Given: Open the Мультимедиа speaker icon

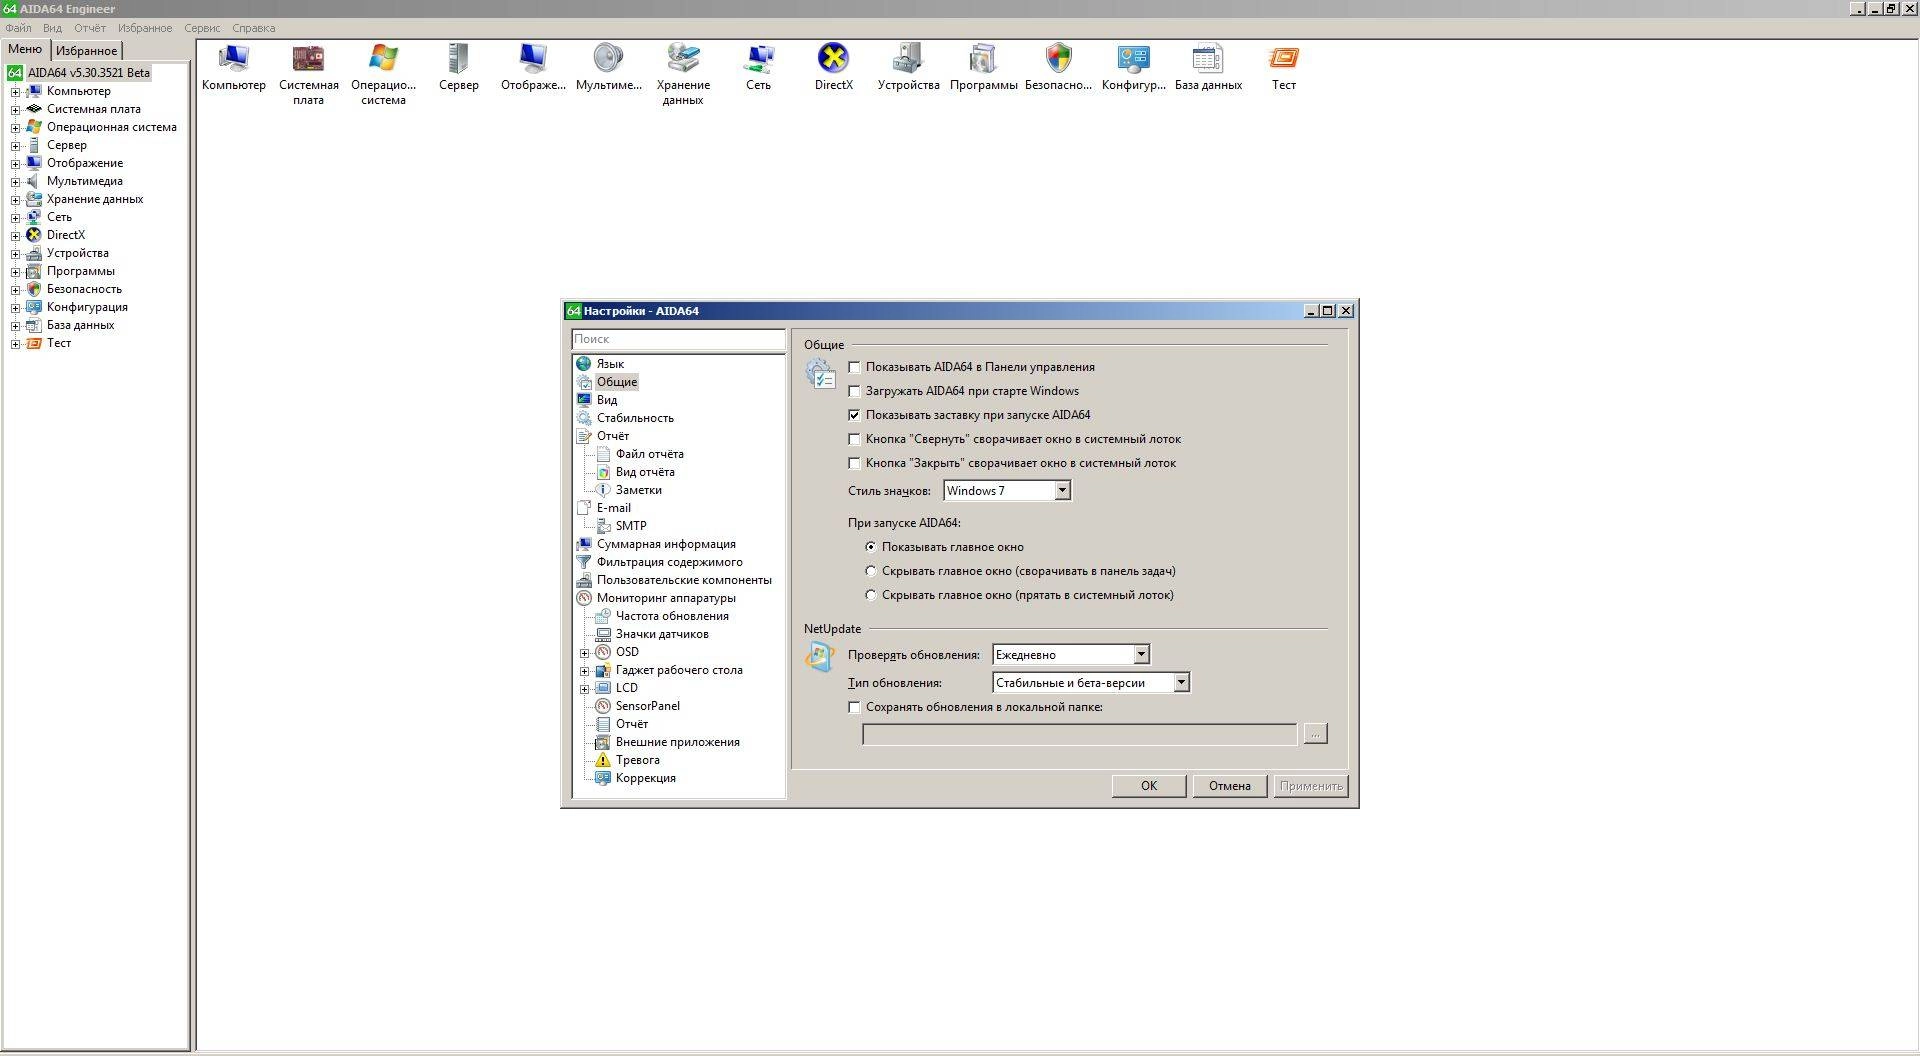Looking at the screenshot, I should point(608,67).
